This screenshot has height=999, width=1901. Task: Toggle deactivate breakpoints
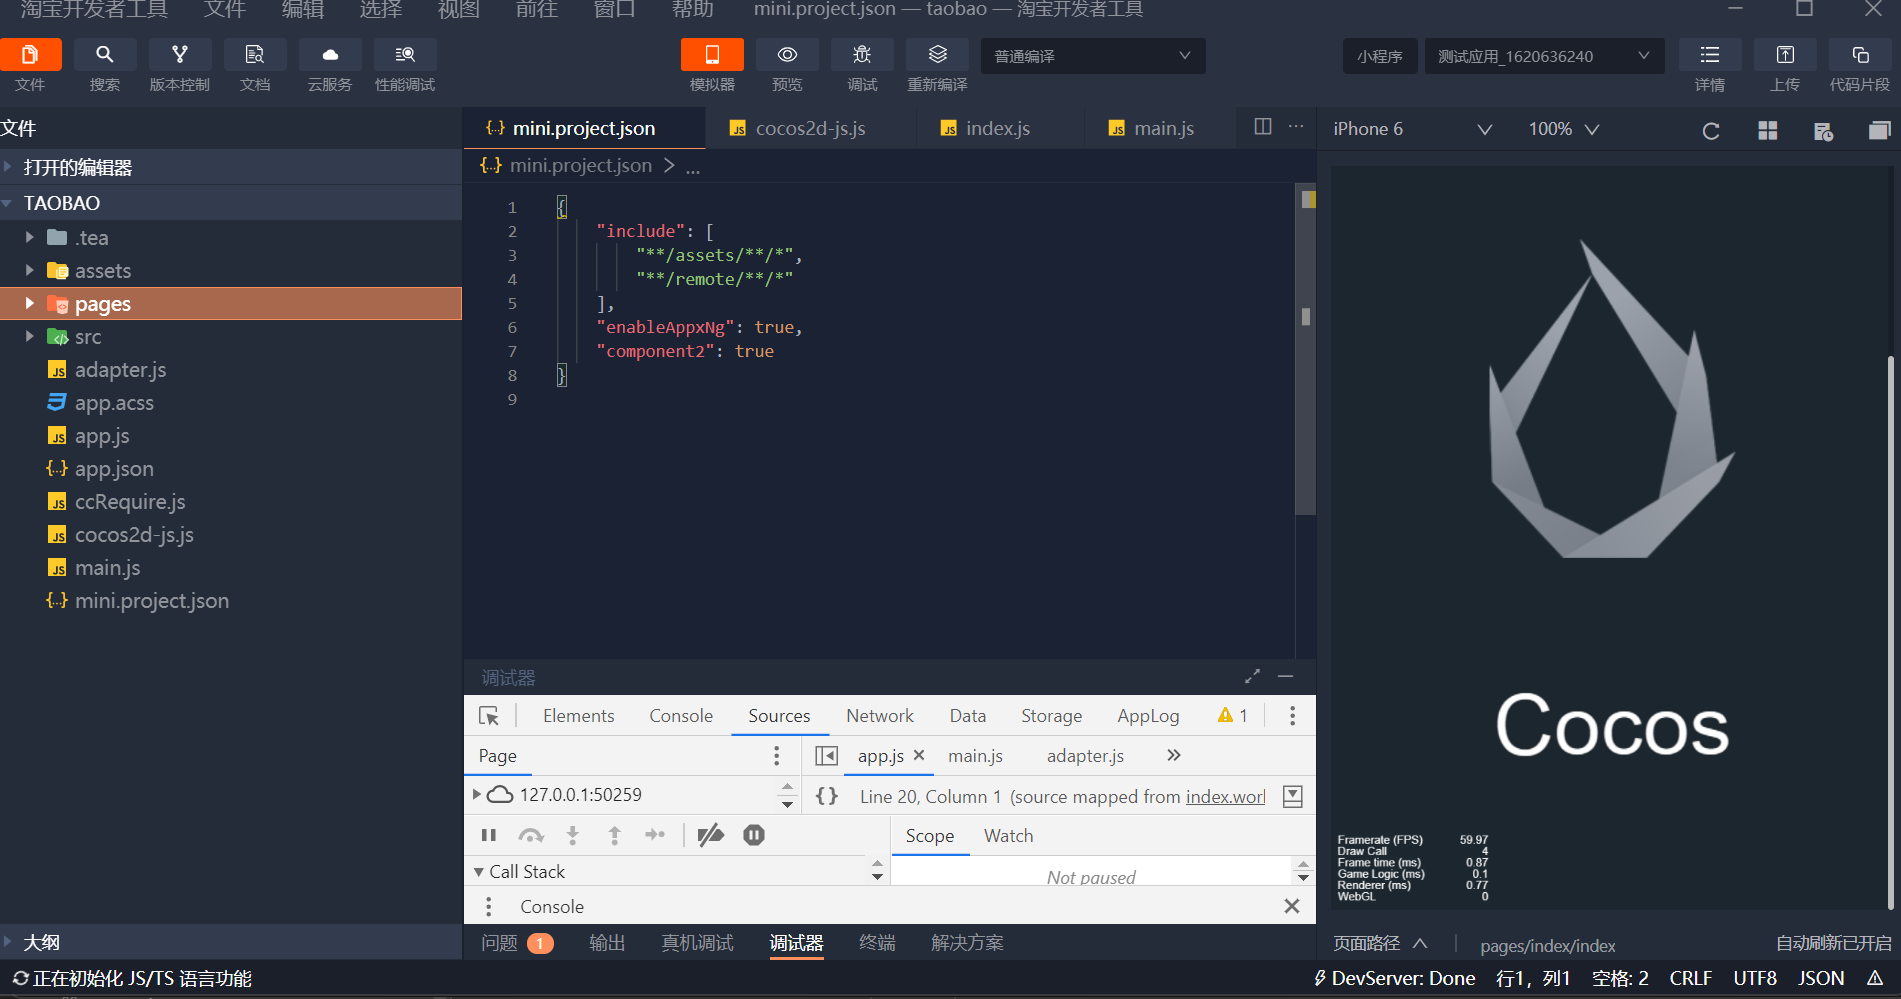click(x=711, y=835)
